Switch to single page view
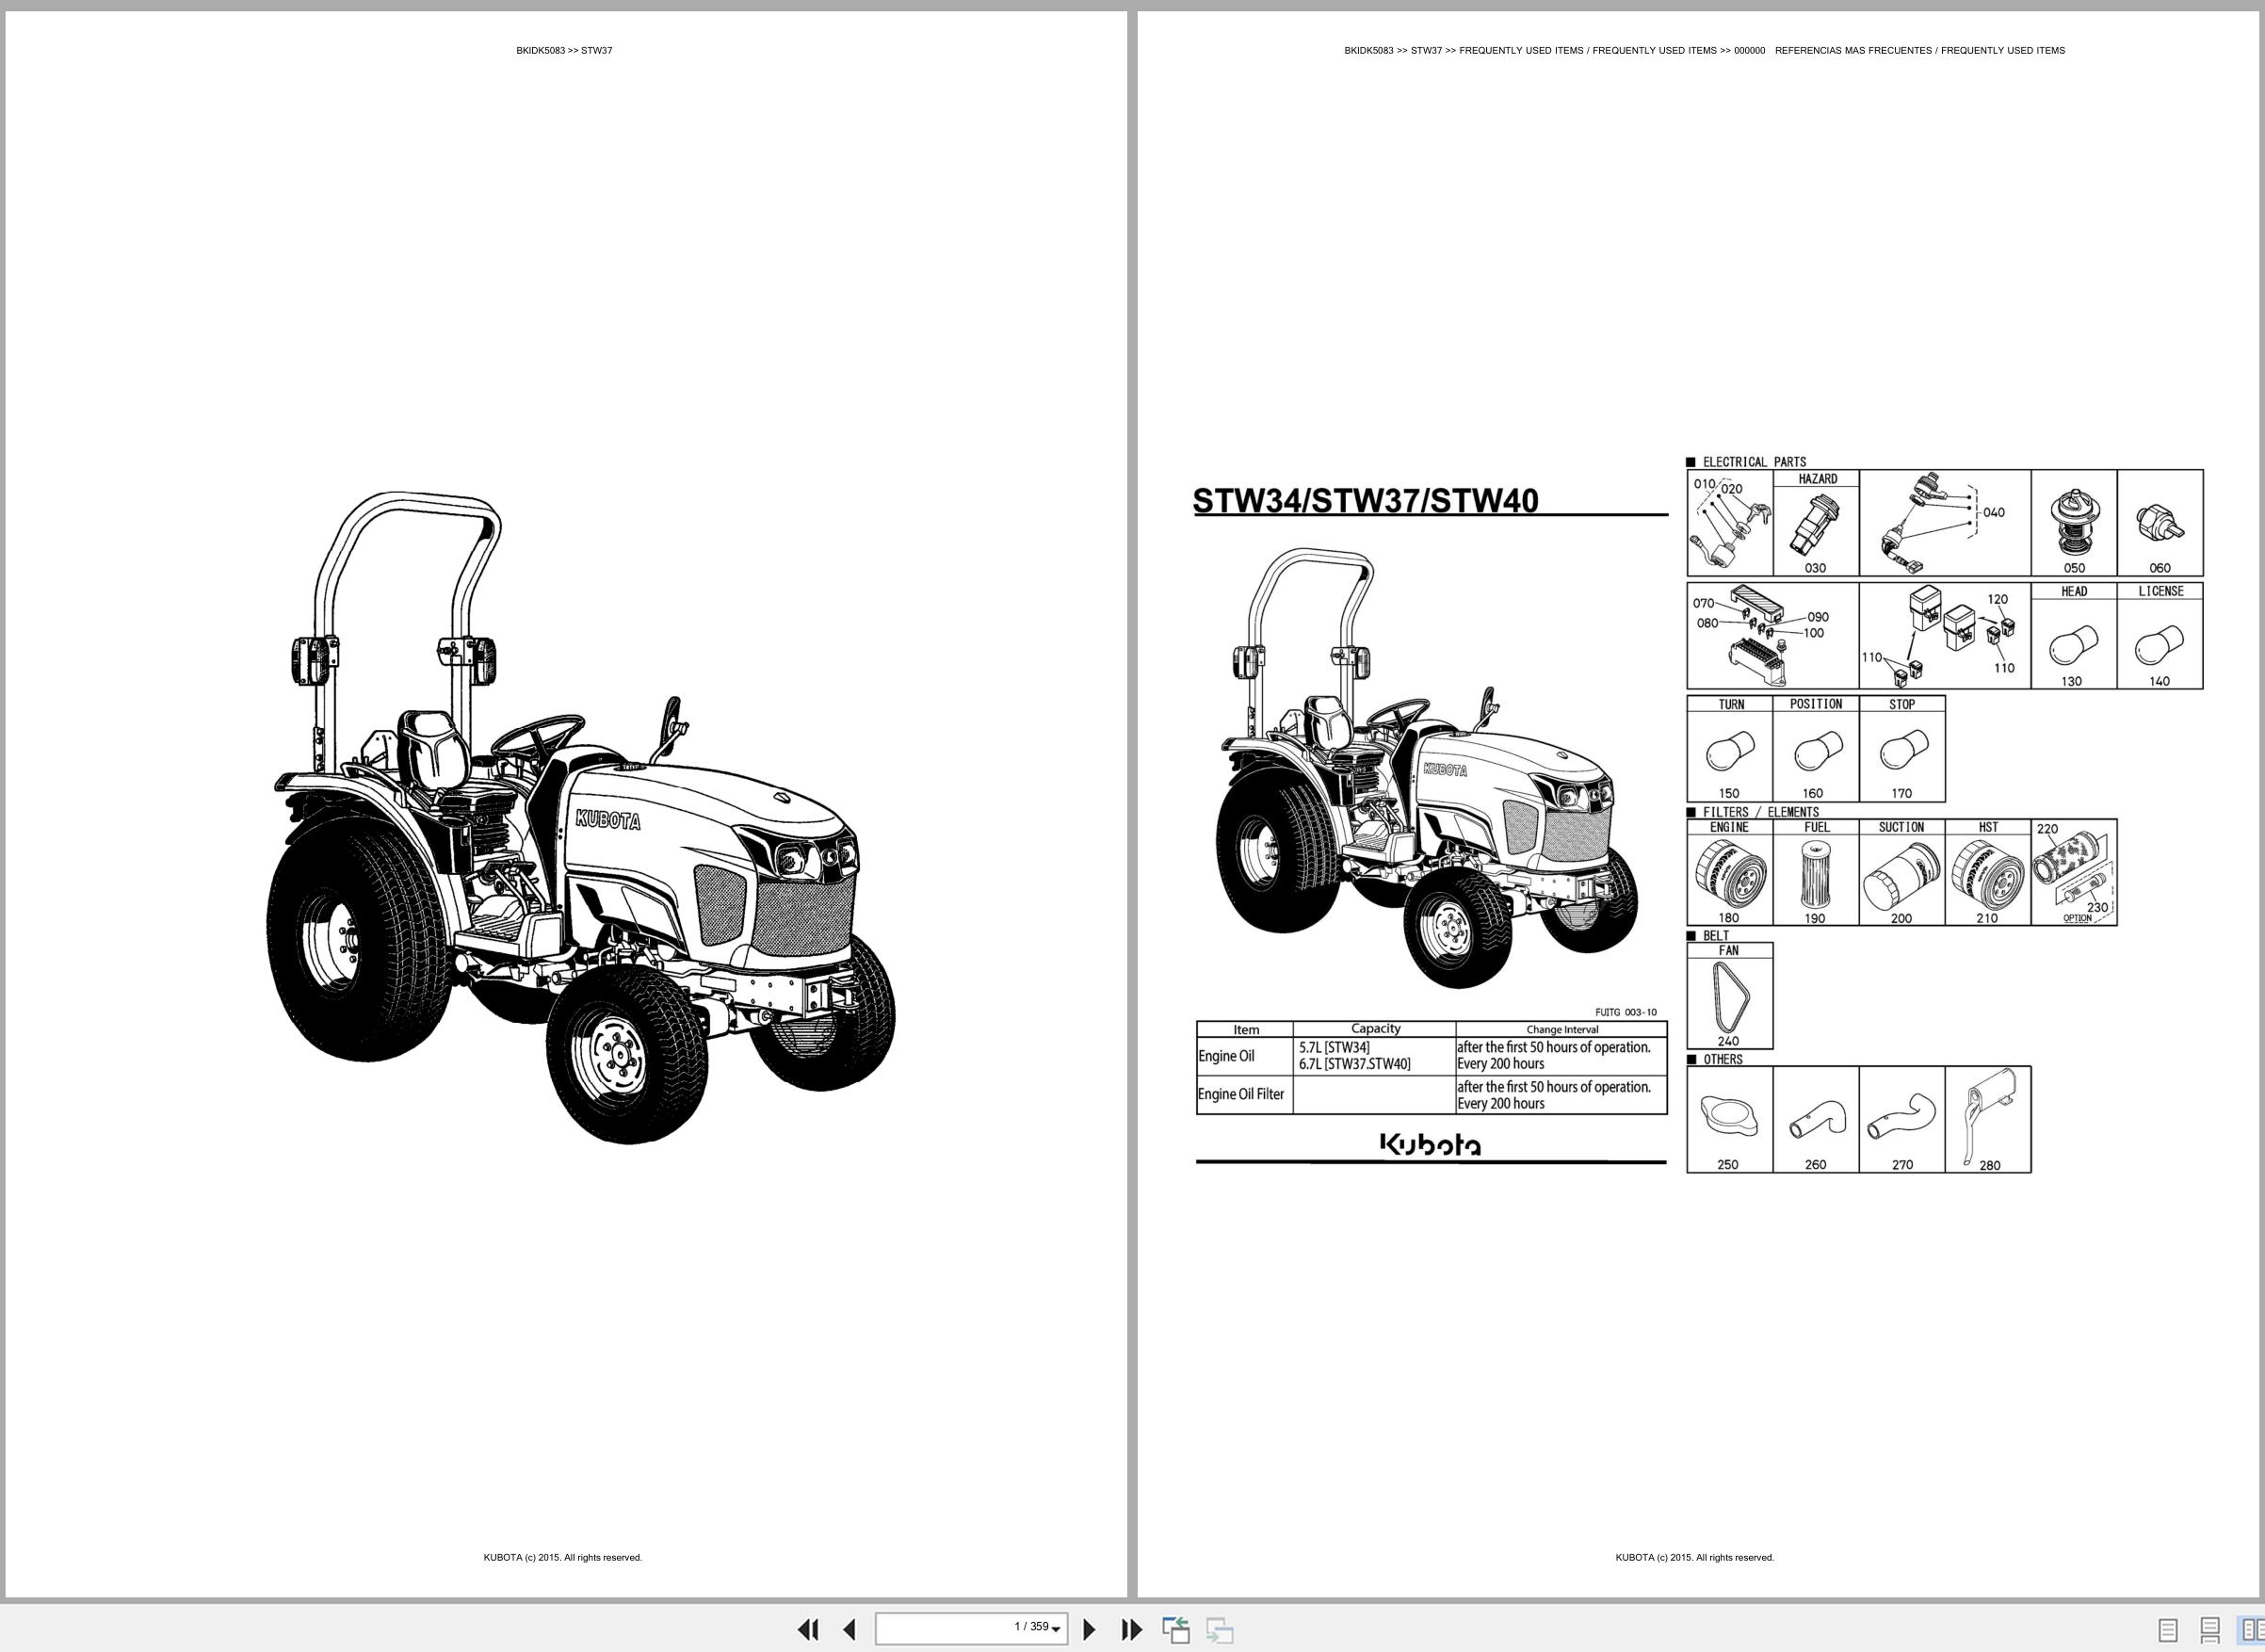 tap(2168, 1631)
